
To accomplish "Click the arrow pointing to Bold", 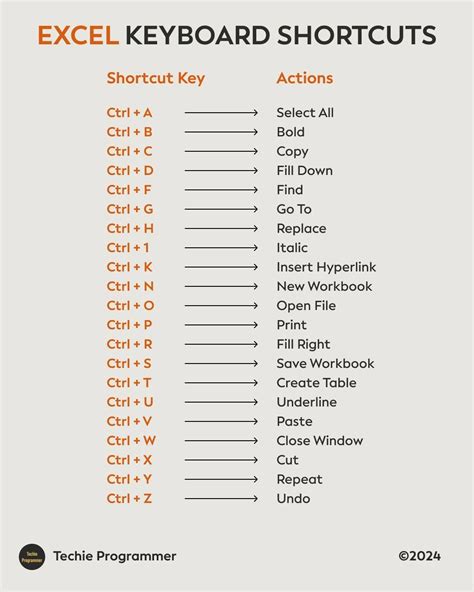I will [x=221, y=132].
